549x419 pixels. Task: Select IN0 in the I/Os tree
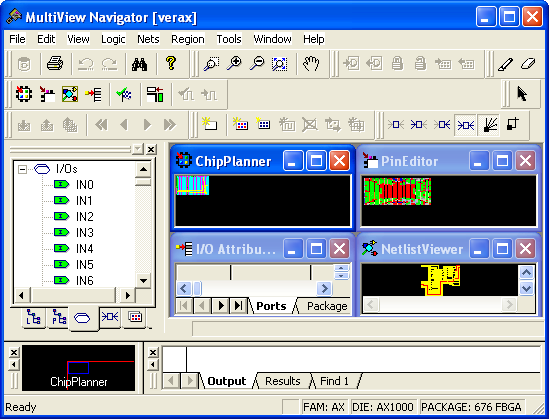click(x=84, y=185)
